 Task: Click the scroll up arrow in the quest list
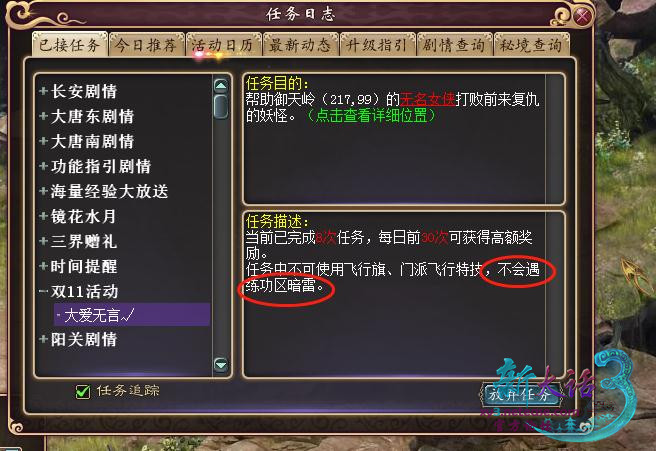pos(220,85)
